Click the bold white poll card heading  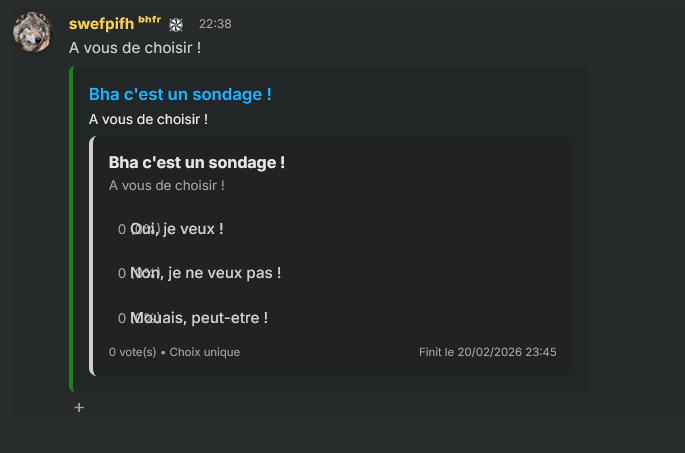[196, 162]
